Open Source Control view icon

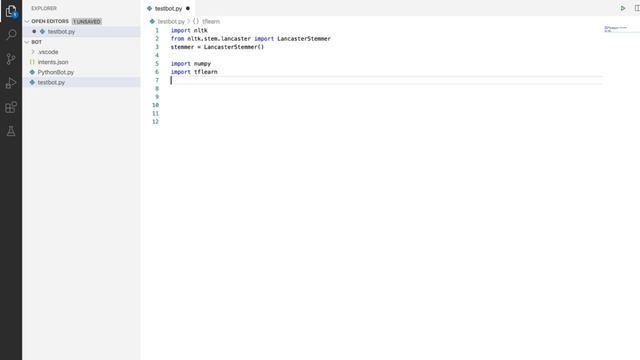pos(11,59)
